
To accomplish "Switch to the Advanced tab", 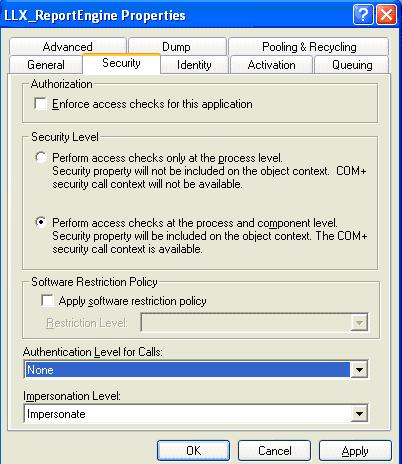I will pos(68,46).
